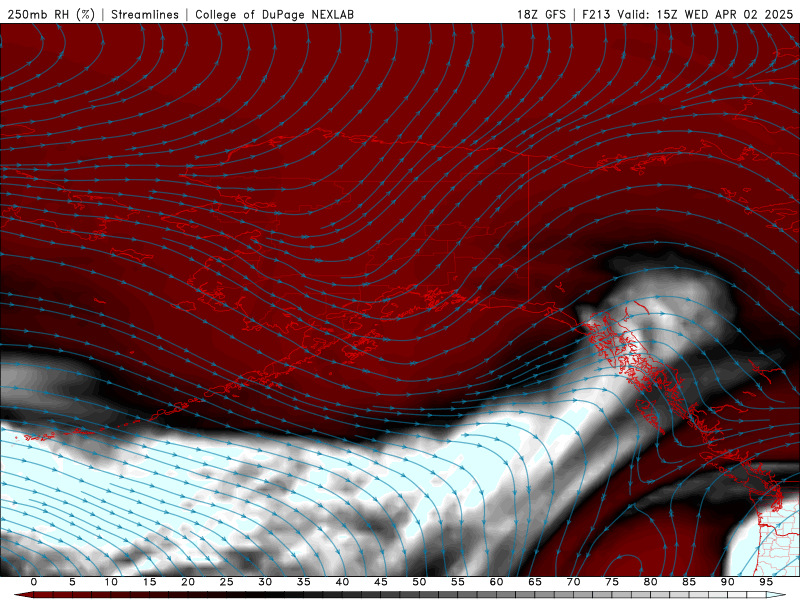The width and height of the screenshot is (800, 600).
Task: Click the "45" humidity scale label
Action: tap(381, 582)
